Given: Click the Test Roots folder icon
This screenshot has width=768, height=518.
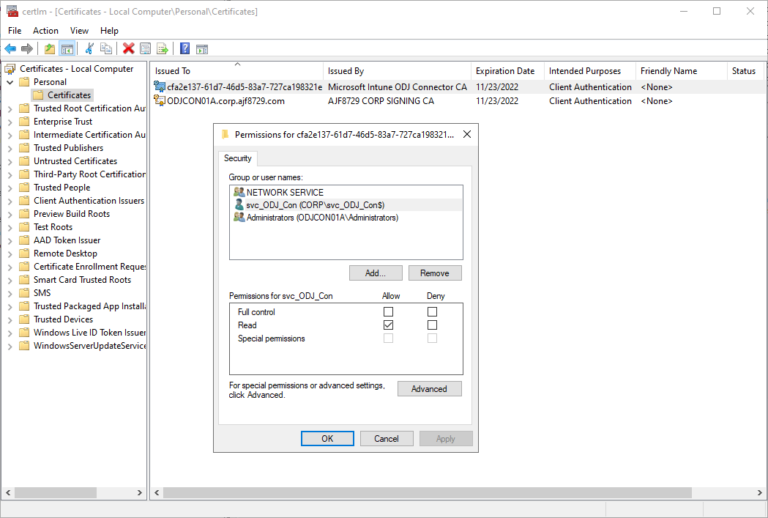Looking at the screenshot, I should coord(24,227).
